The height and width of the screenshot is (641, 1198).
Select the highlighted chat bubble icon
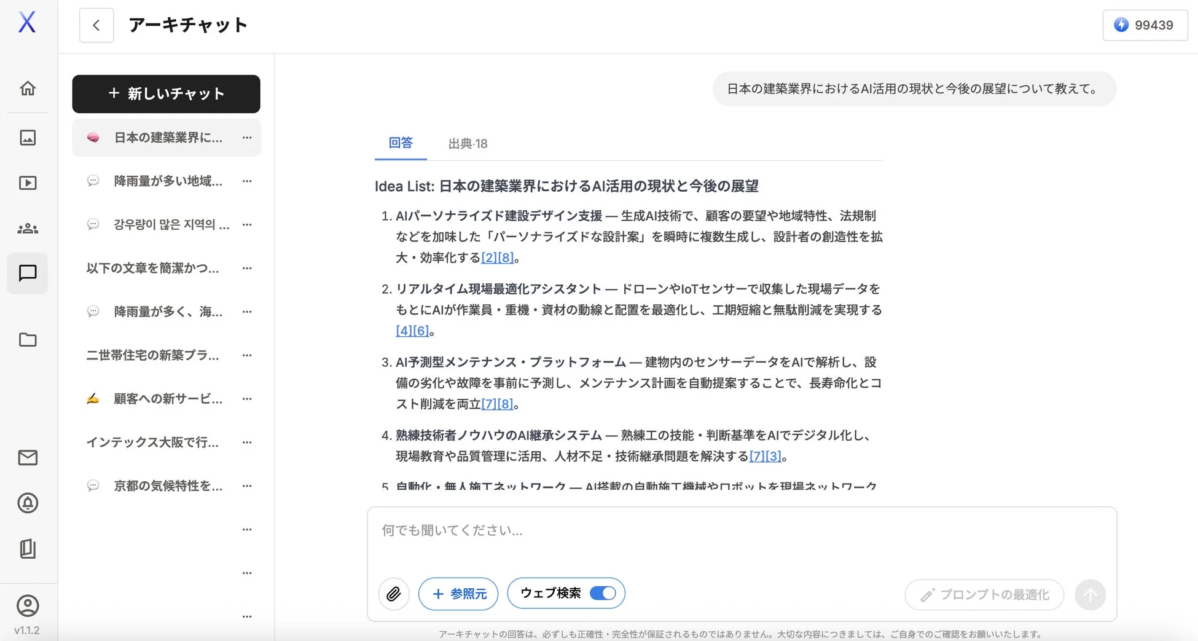coord(28,273)
